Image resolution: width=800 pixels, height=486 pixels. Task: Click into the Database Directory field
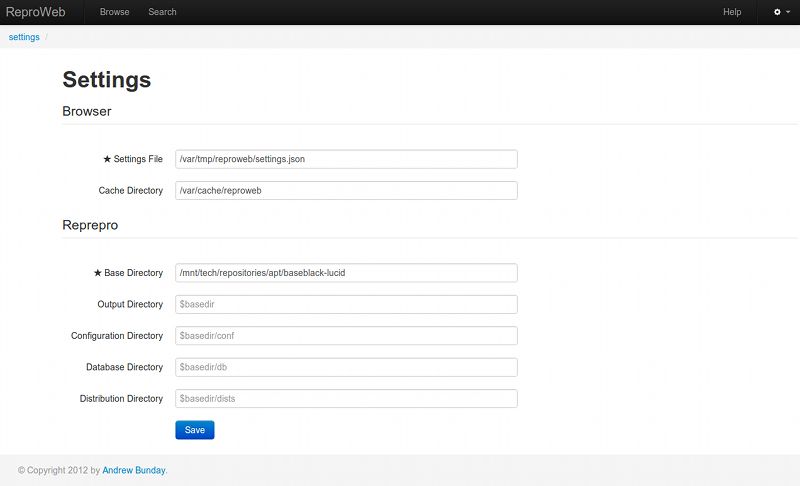(346, 367)
